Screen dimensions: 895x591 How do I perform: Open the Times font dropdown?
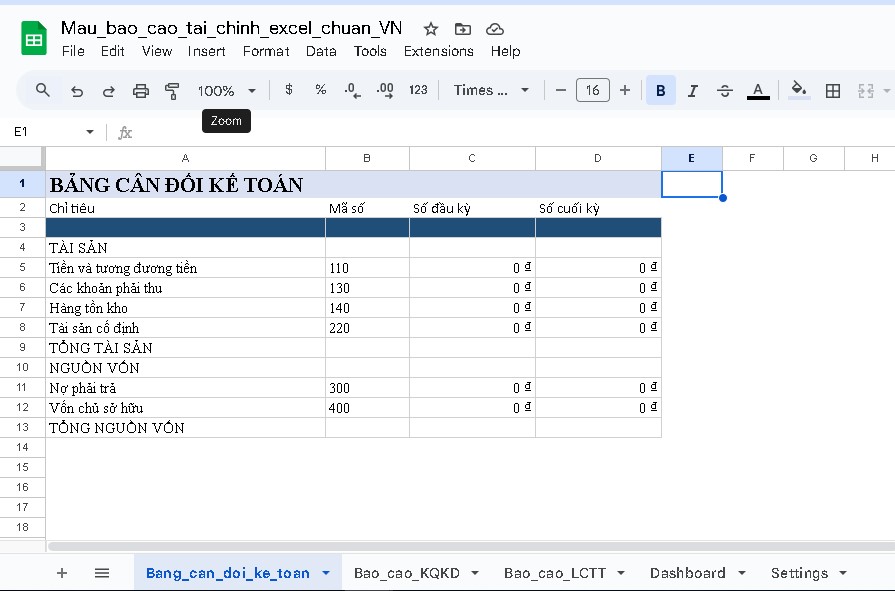tap(490, 90)
